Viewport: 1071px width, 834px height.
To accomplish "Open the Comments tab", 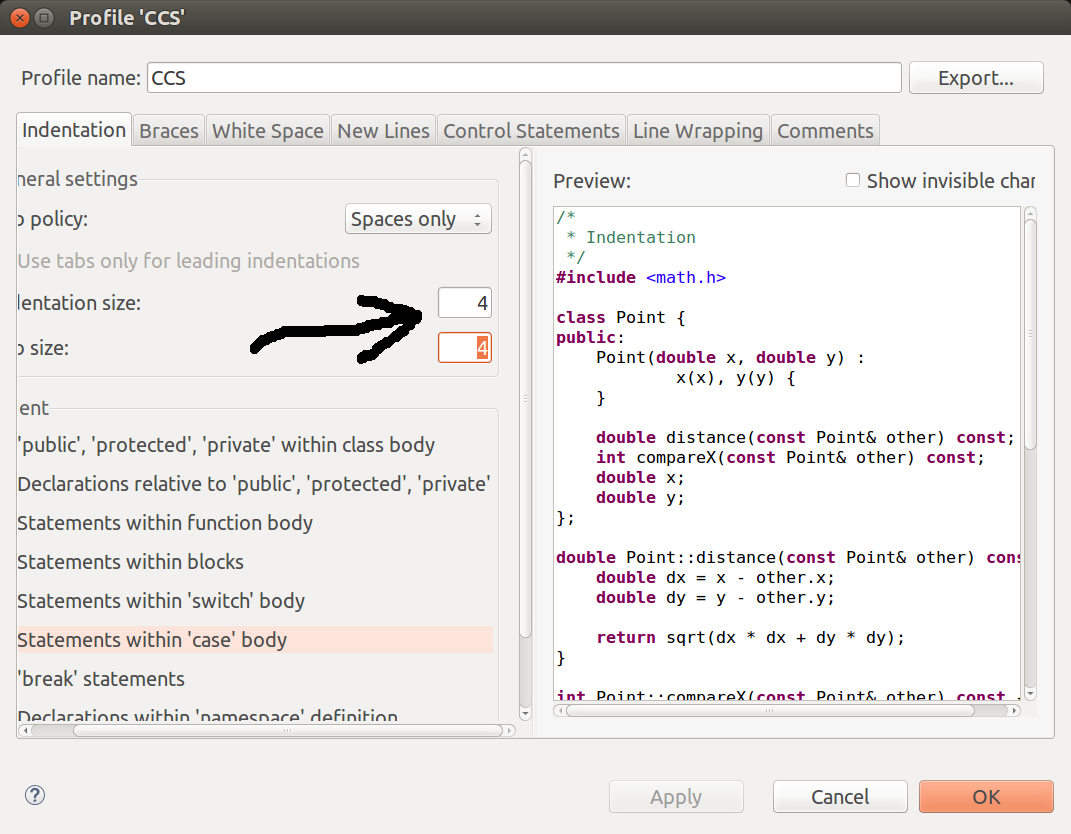I will (825, 129).
